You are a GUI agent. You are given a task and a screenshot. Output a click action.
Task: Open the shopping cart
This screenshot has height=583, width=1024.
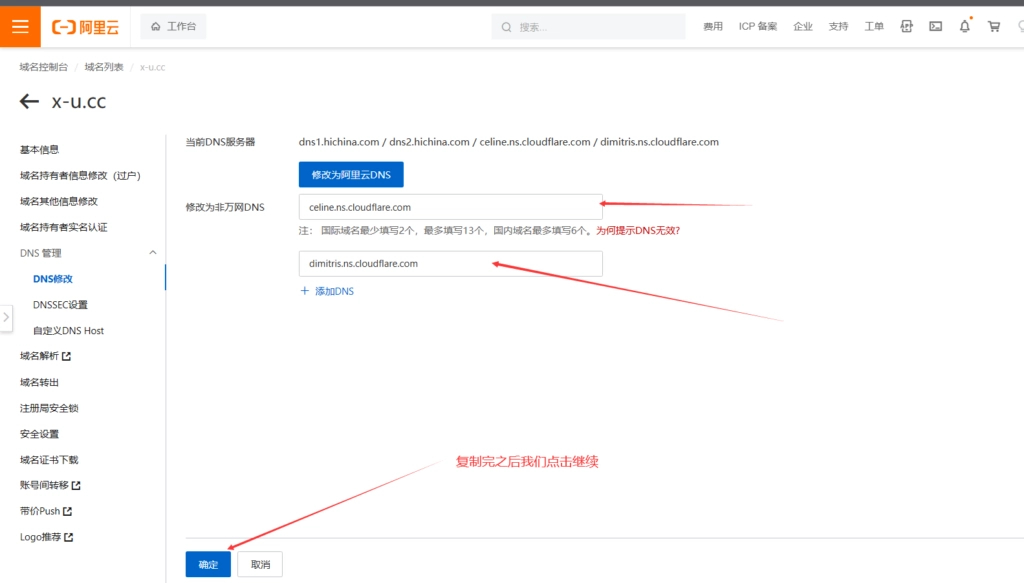(994, 26)
